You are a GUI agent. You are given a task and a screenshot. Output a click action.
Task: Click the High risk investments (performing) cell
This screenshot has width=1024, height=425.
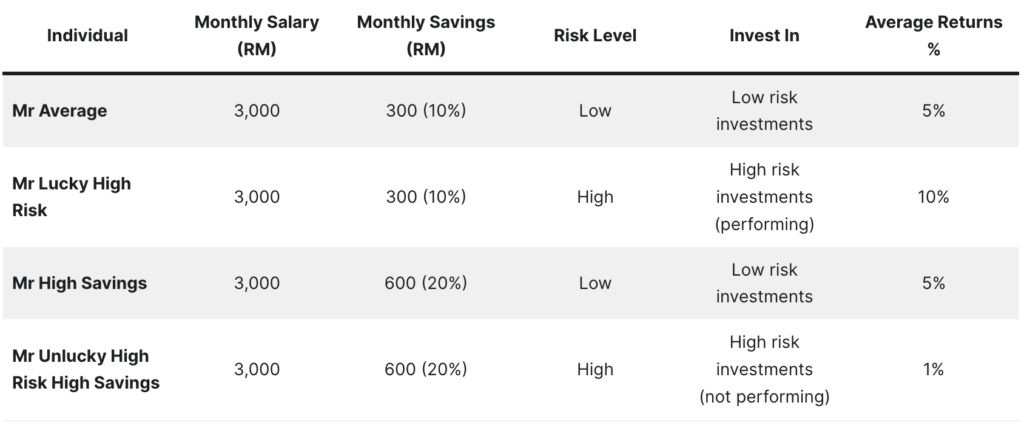[764, 197]
